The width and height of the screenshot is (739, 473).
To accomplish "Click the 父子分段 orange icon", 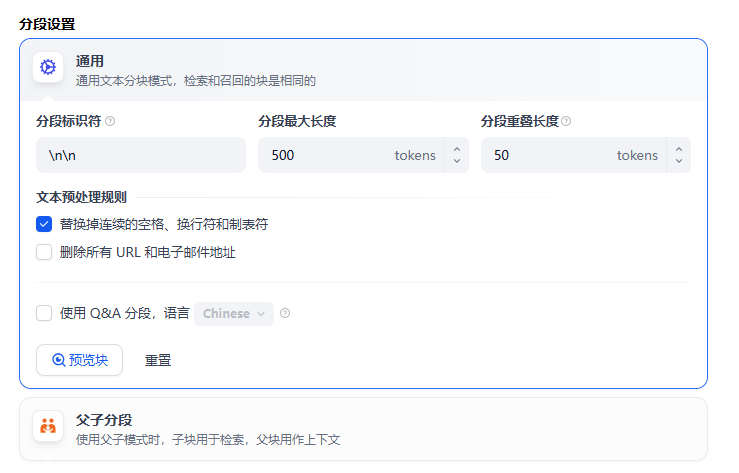I will (x=47, y=427).
